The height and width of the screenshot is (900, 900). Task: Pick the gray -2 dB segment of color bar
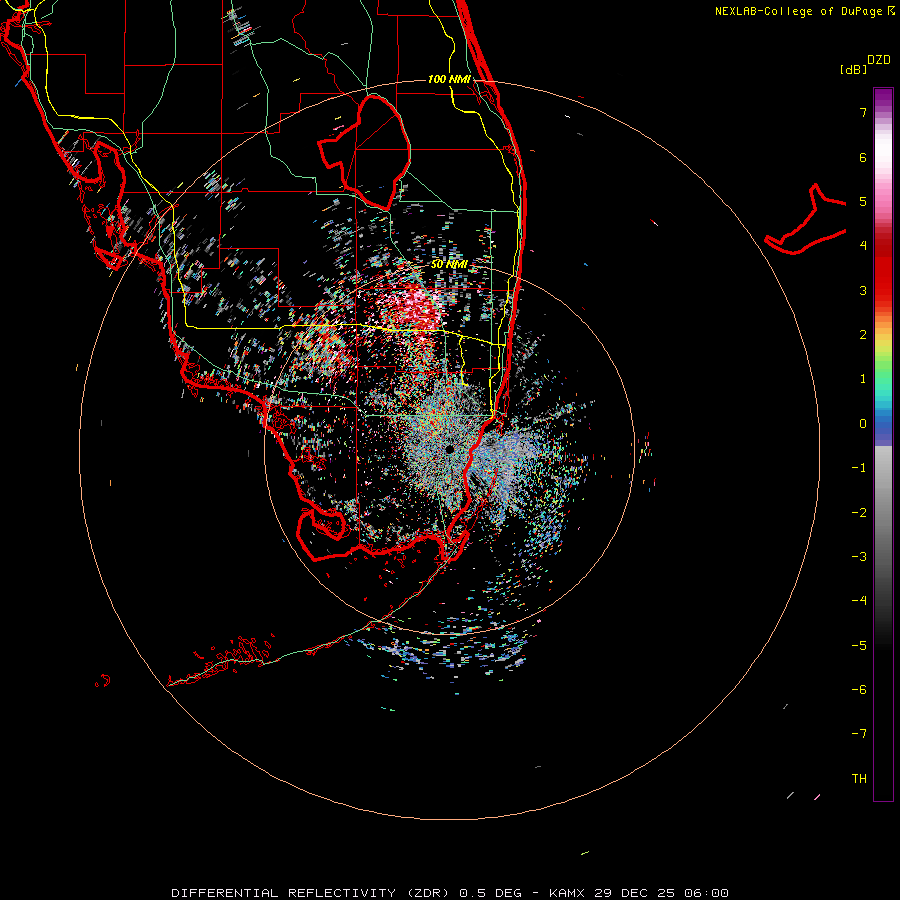(883, 512)
